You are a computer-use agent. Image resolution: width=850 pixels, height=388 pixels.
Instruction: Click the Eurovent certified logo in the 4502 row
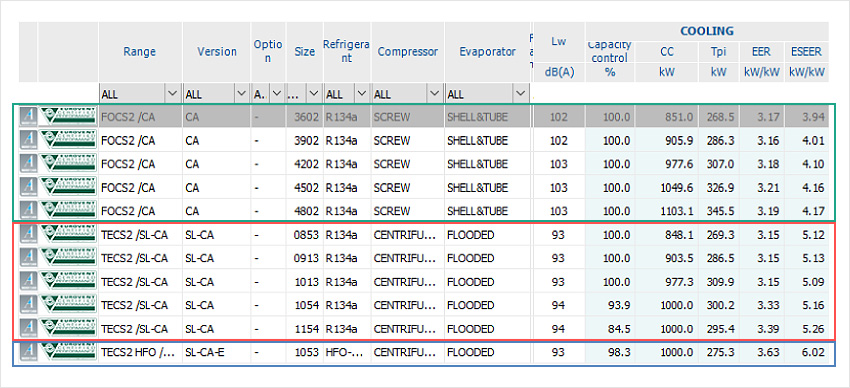click(x=68, y=187)
